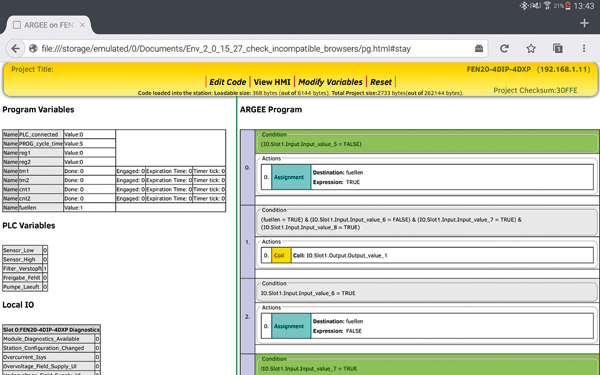Screen dimensions: 600x375
Task: Click the ARGEE Program heading
Action: [271, 109]
